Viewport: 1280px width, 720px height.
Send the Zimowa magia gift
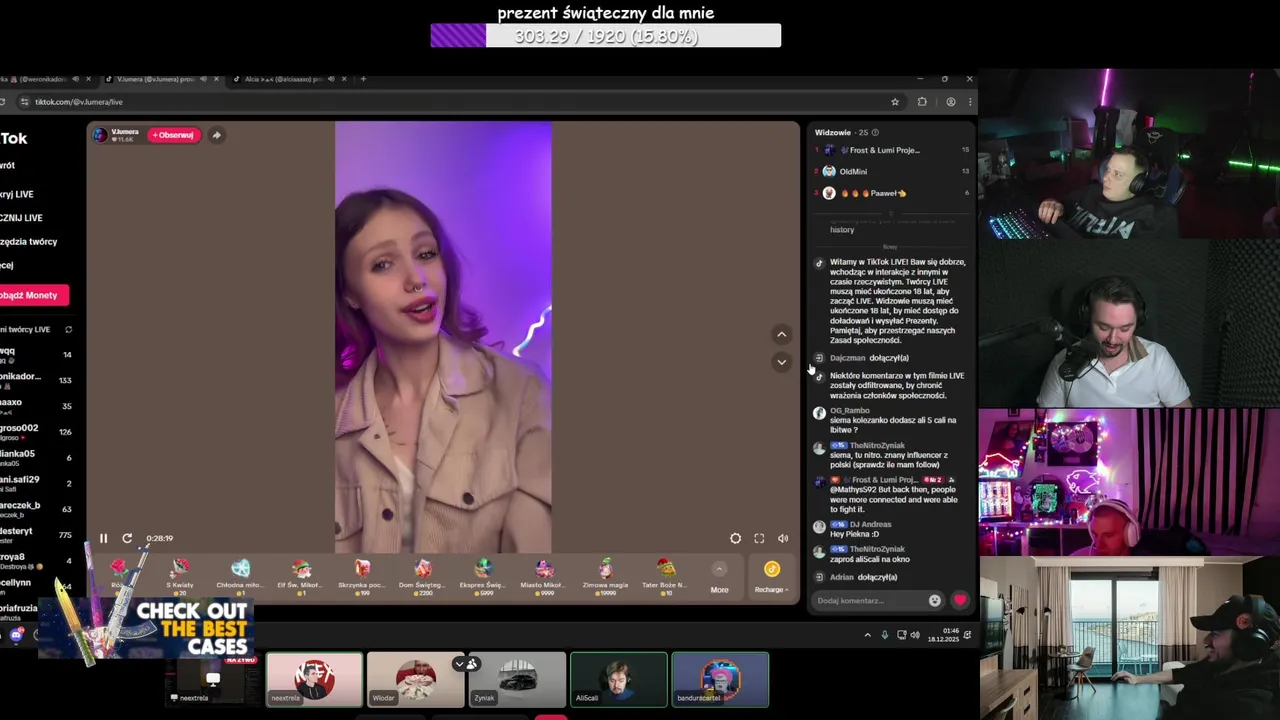(605, 575)
